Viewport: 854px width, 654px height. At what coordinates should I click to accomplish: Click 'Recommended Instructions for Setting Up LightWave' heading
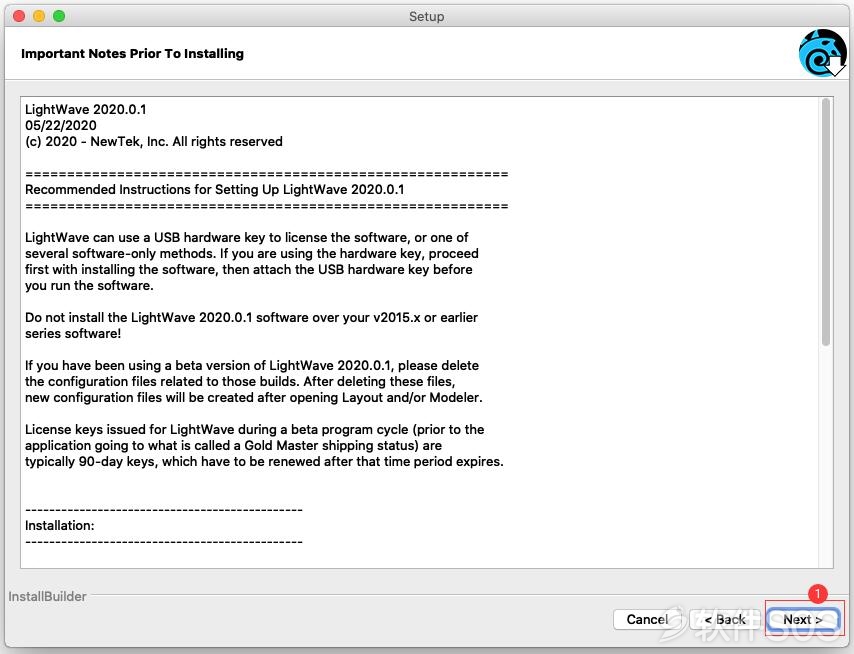click(x=215, y=190)
